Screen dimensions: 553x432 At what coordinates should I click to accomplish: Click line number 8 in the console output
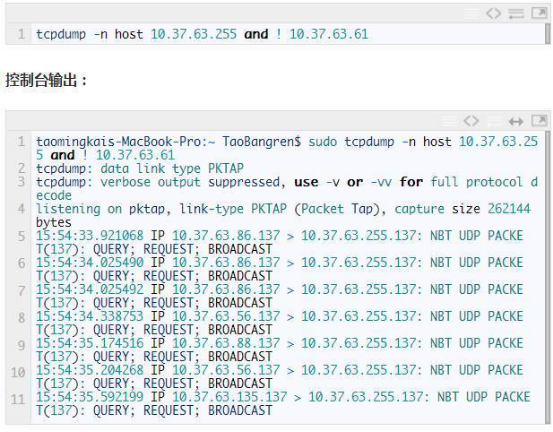point(21,317)
